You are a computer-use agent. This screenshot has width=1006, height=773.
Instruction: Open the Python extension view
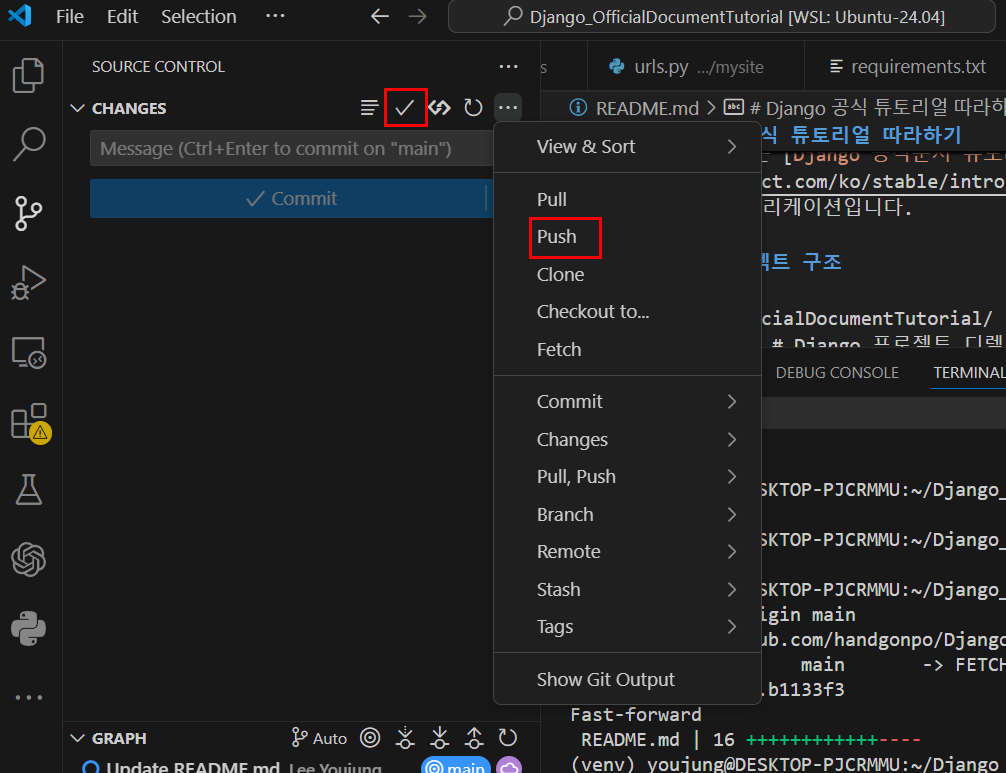[x=28, y=628]
